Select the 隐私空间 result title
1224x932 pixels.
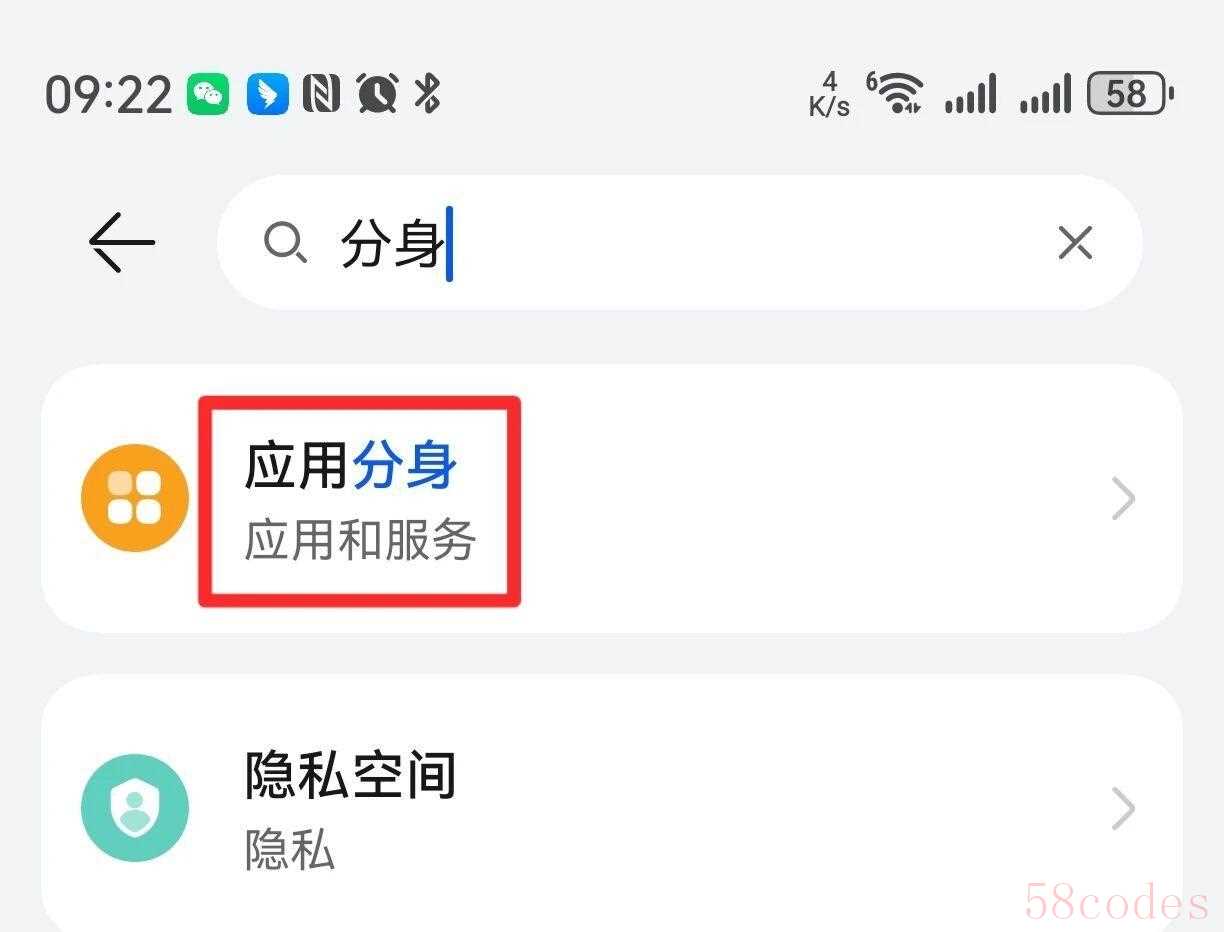pyautogui.click(x=351, y=776)
